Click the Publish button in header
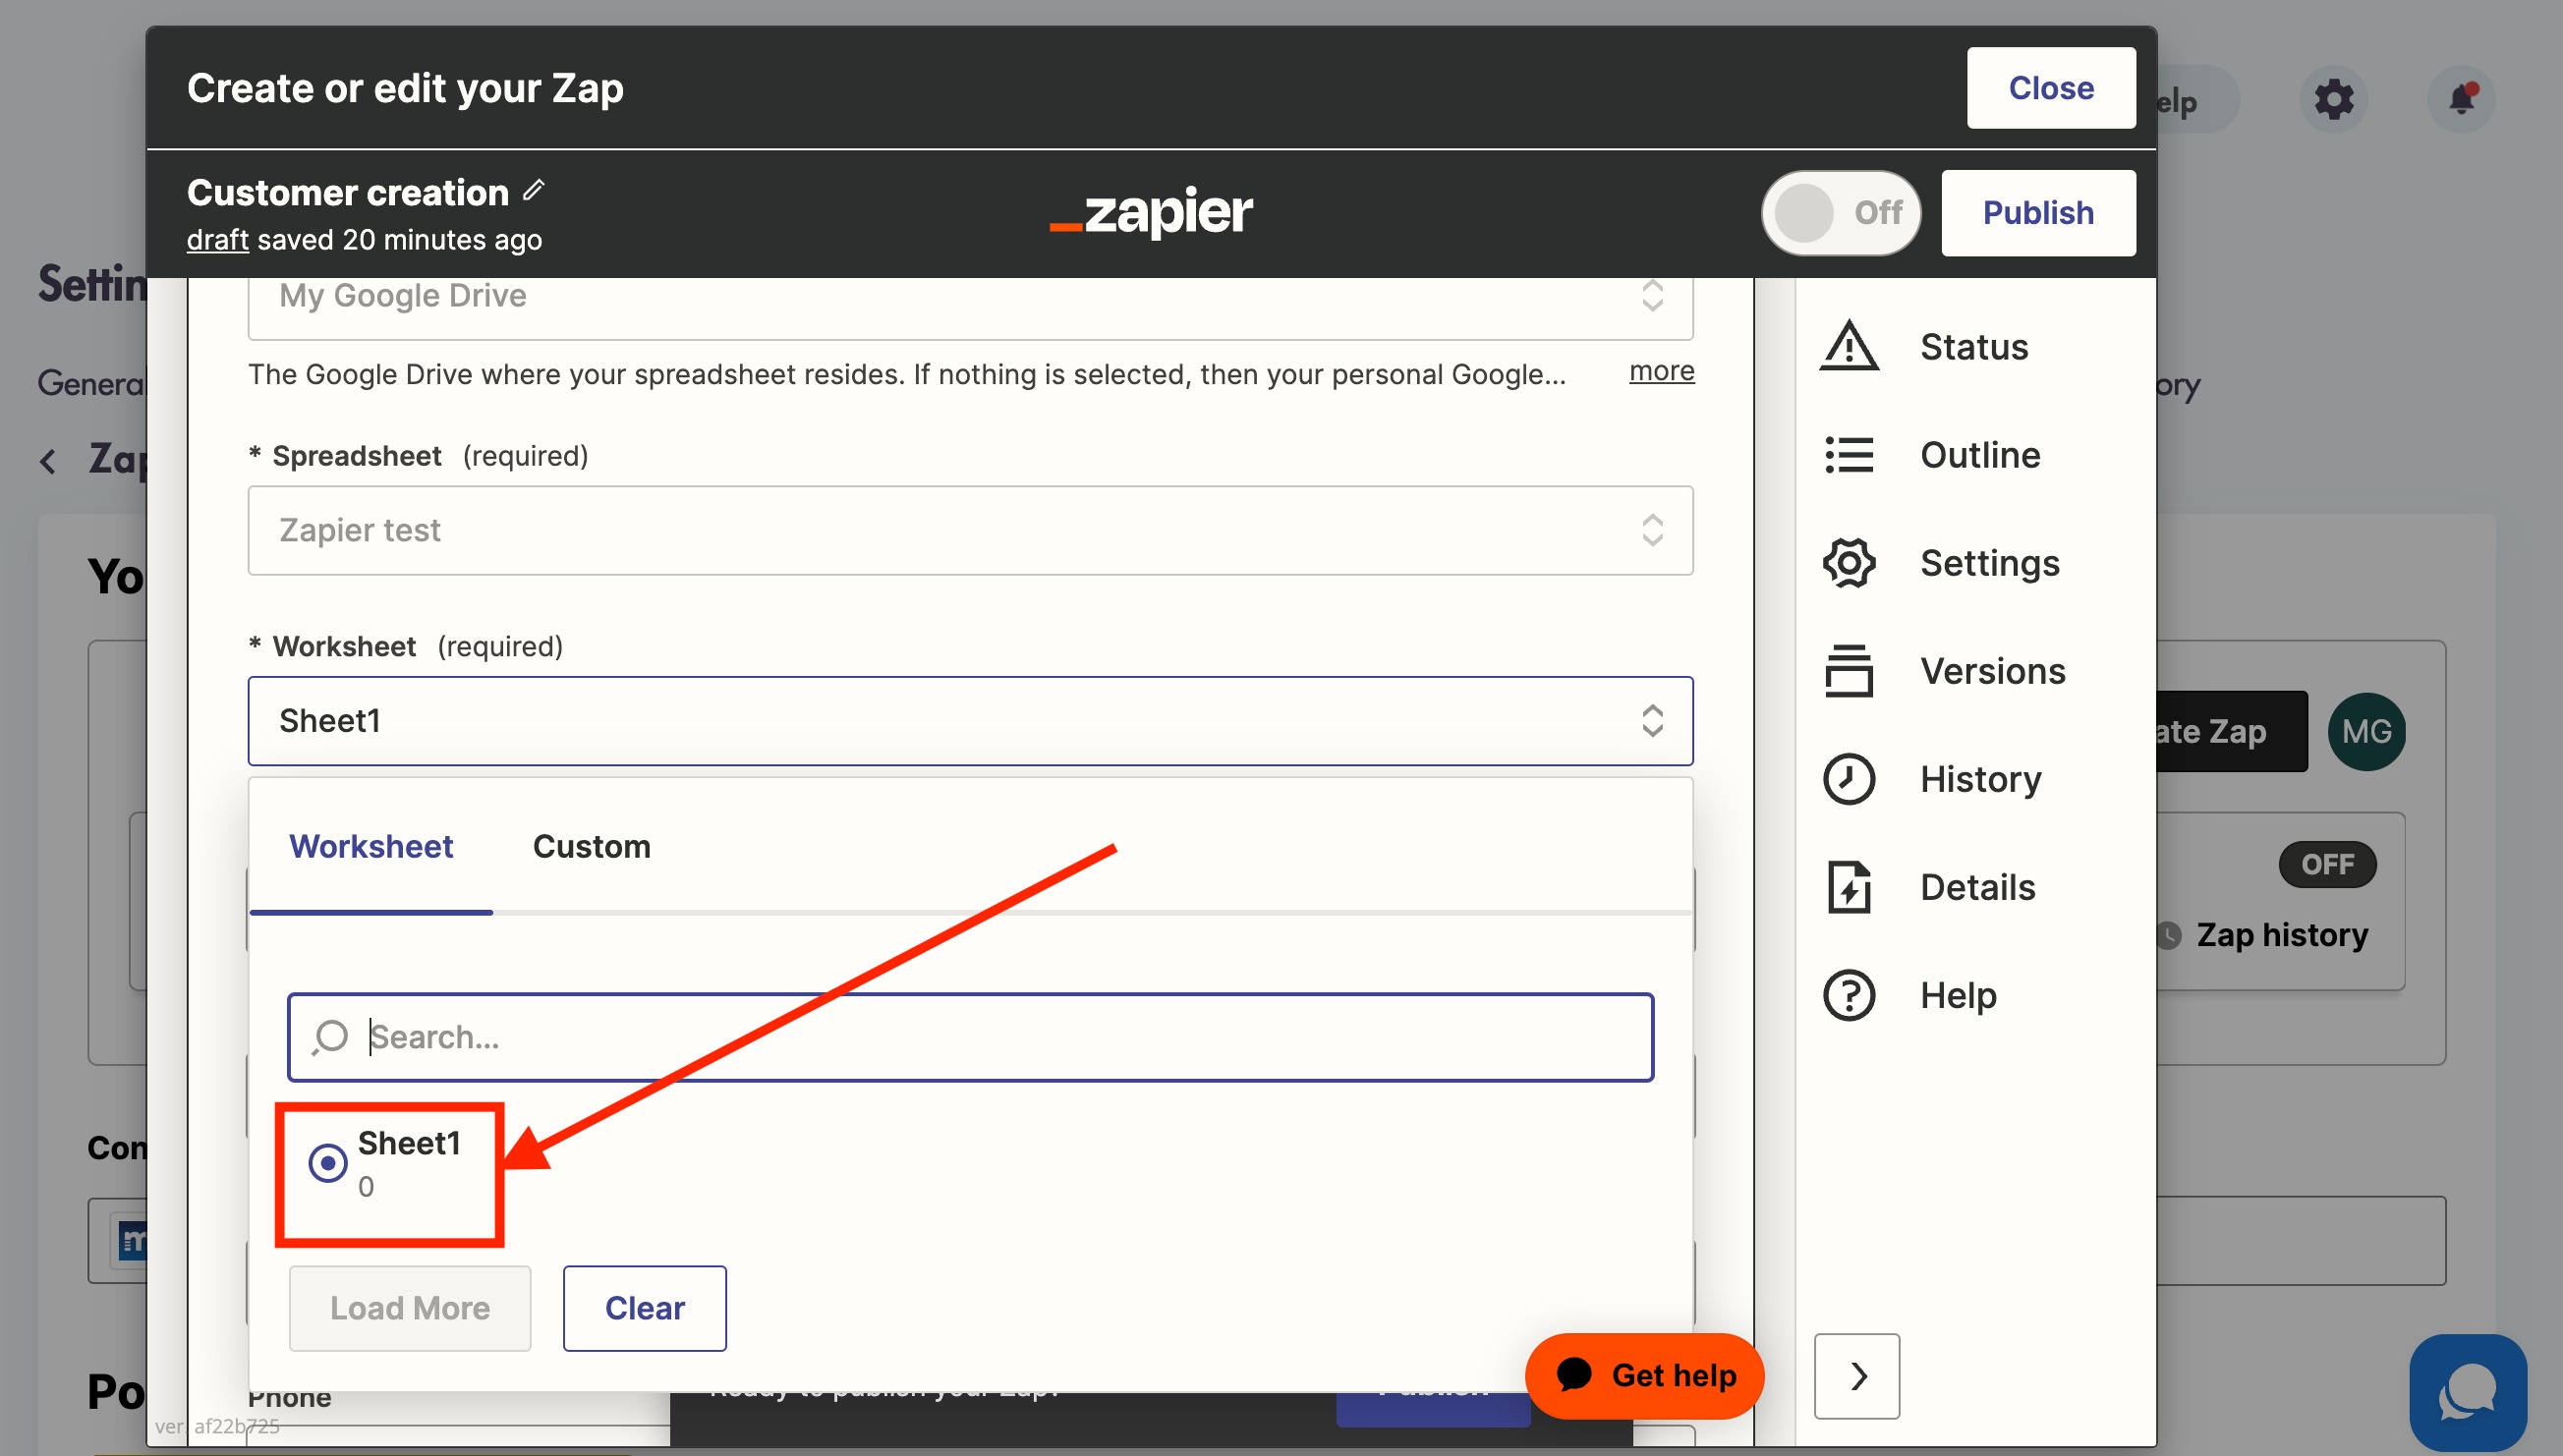 pos(2037,213)
